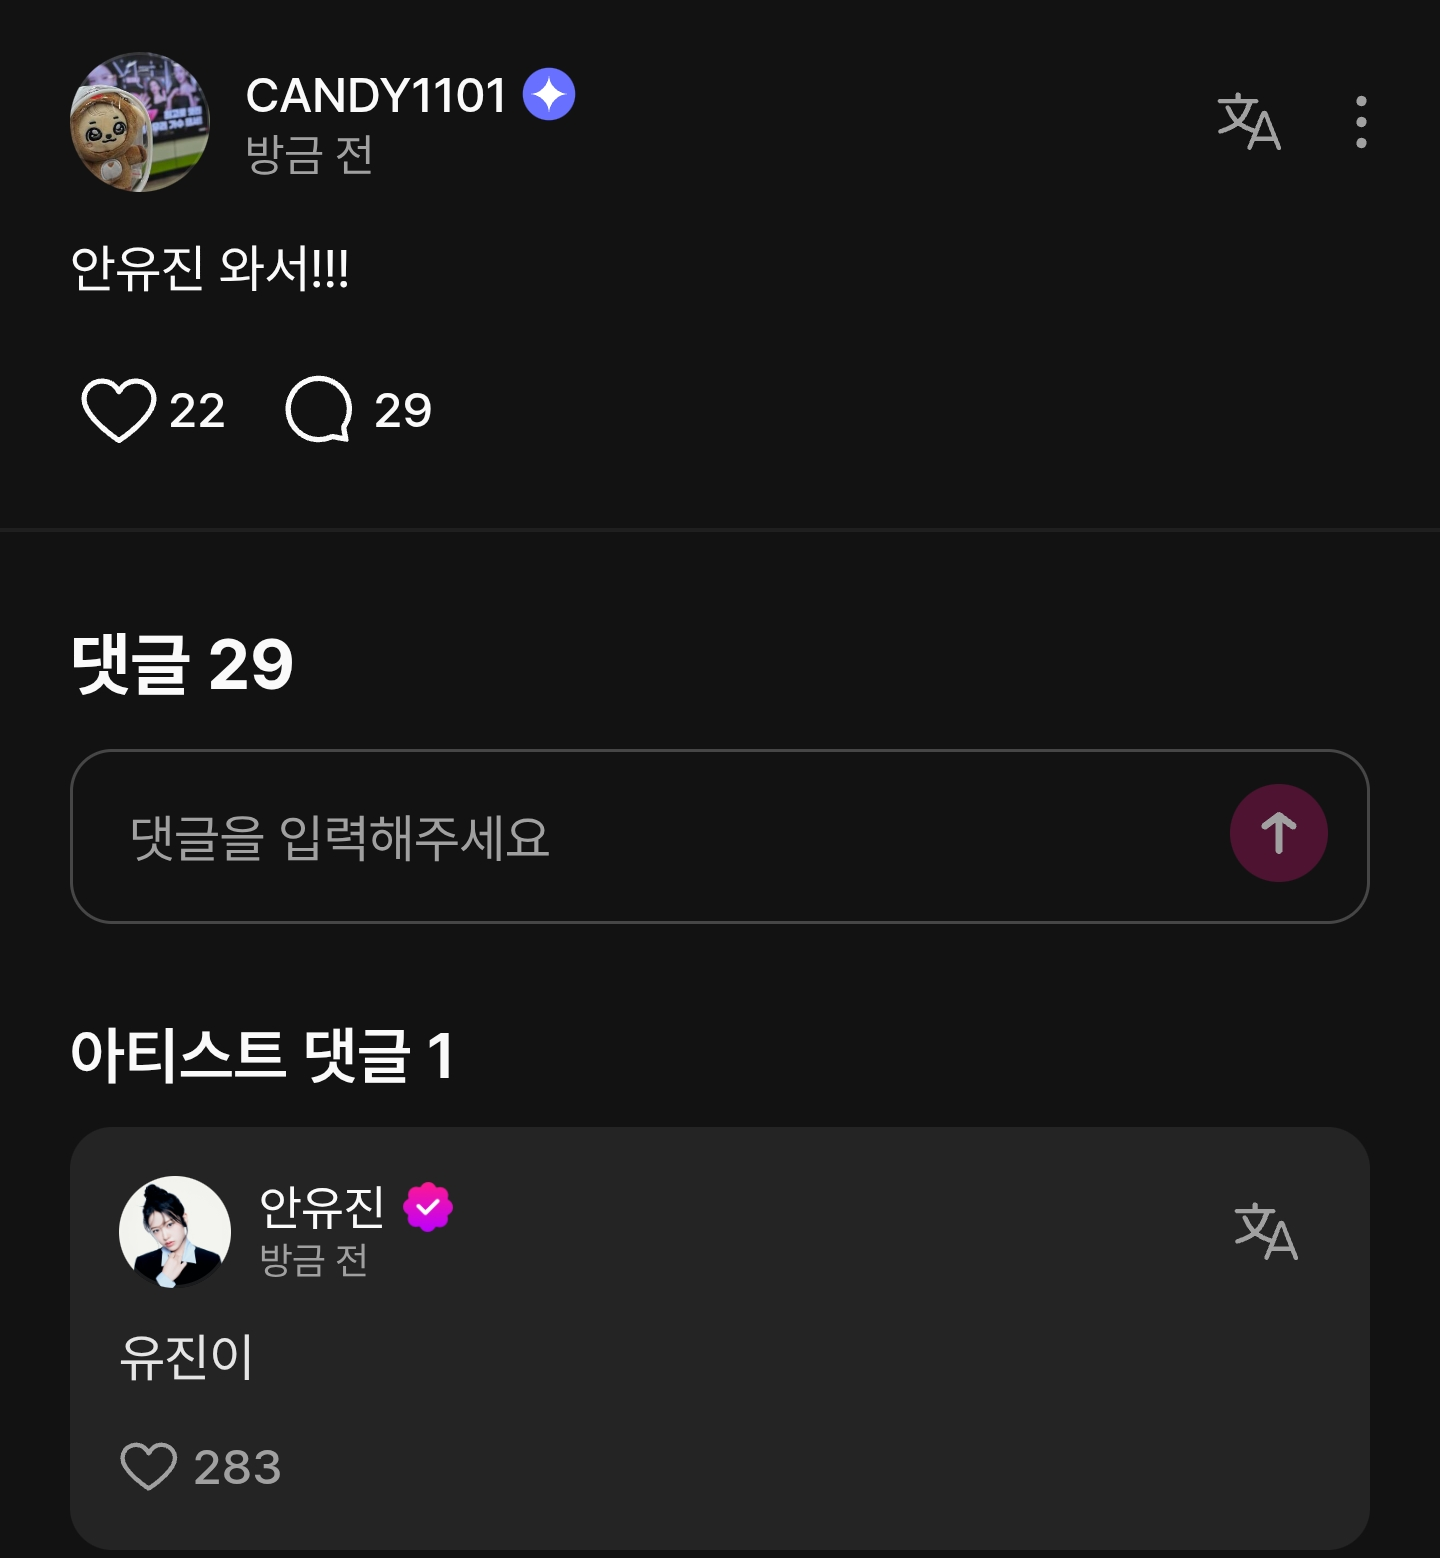Tap the blue star badge next to CANDY1101
This screenshot has width=1440, height=1558.
(549, 95)
